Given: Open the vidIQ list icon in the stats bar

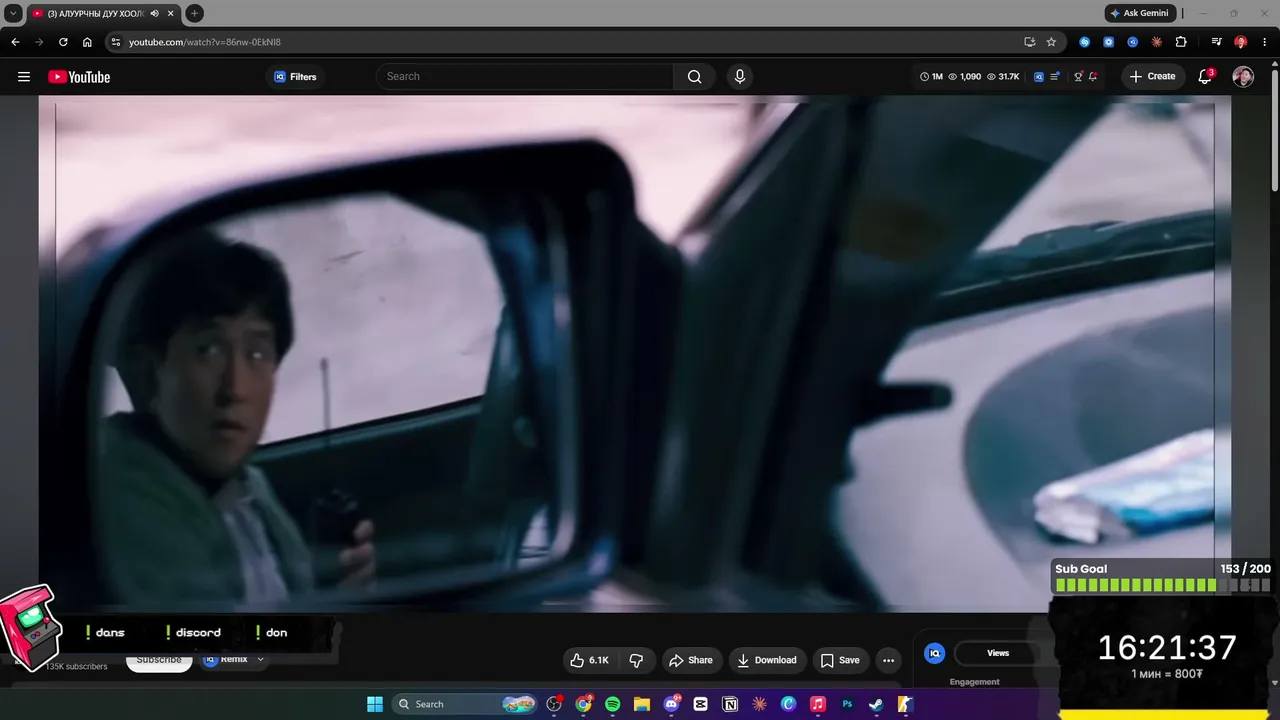Looking at the screenshot, I should click(x=1055, y=77).
